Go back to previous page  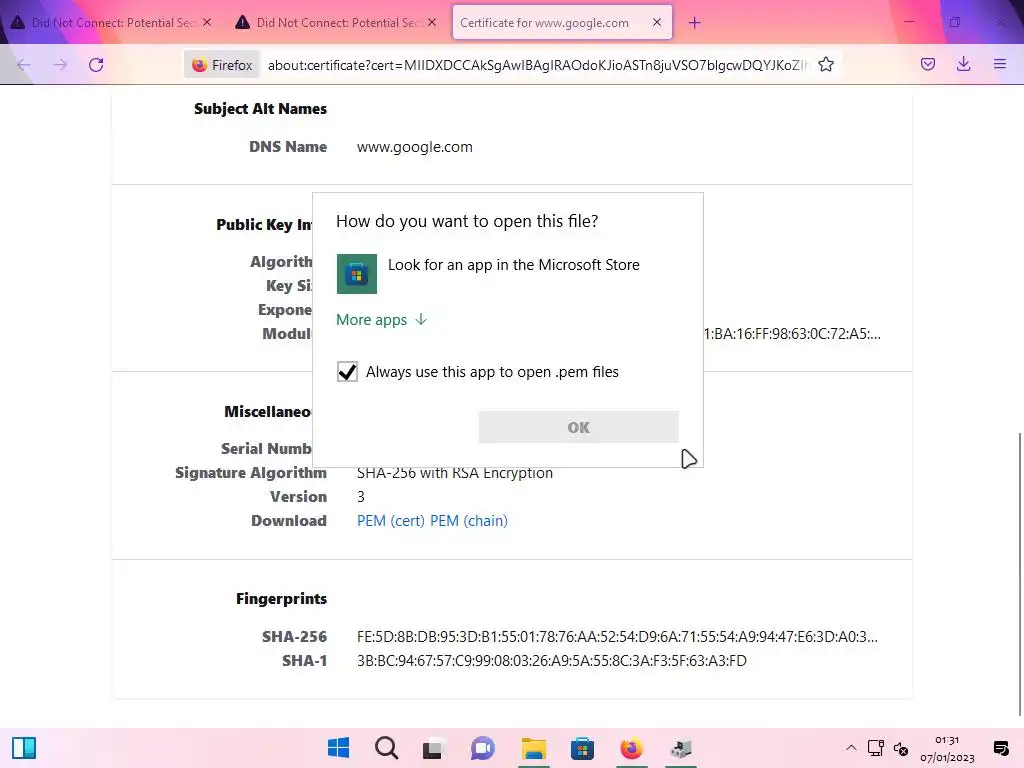click(24, 65)
